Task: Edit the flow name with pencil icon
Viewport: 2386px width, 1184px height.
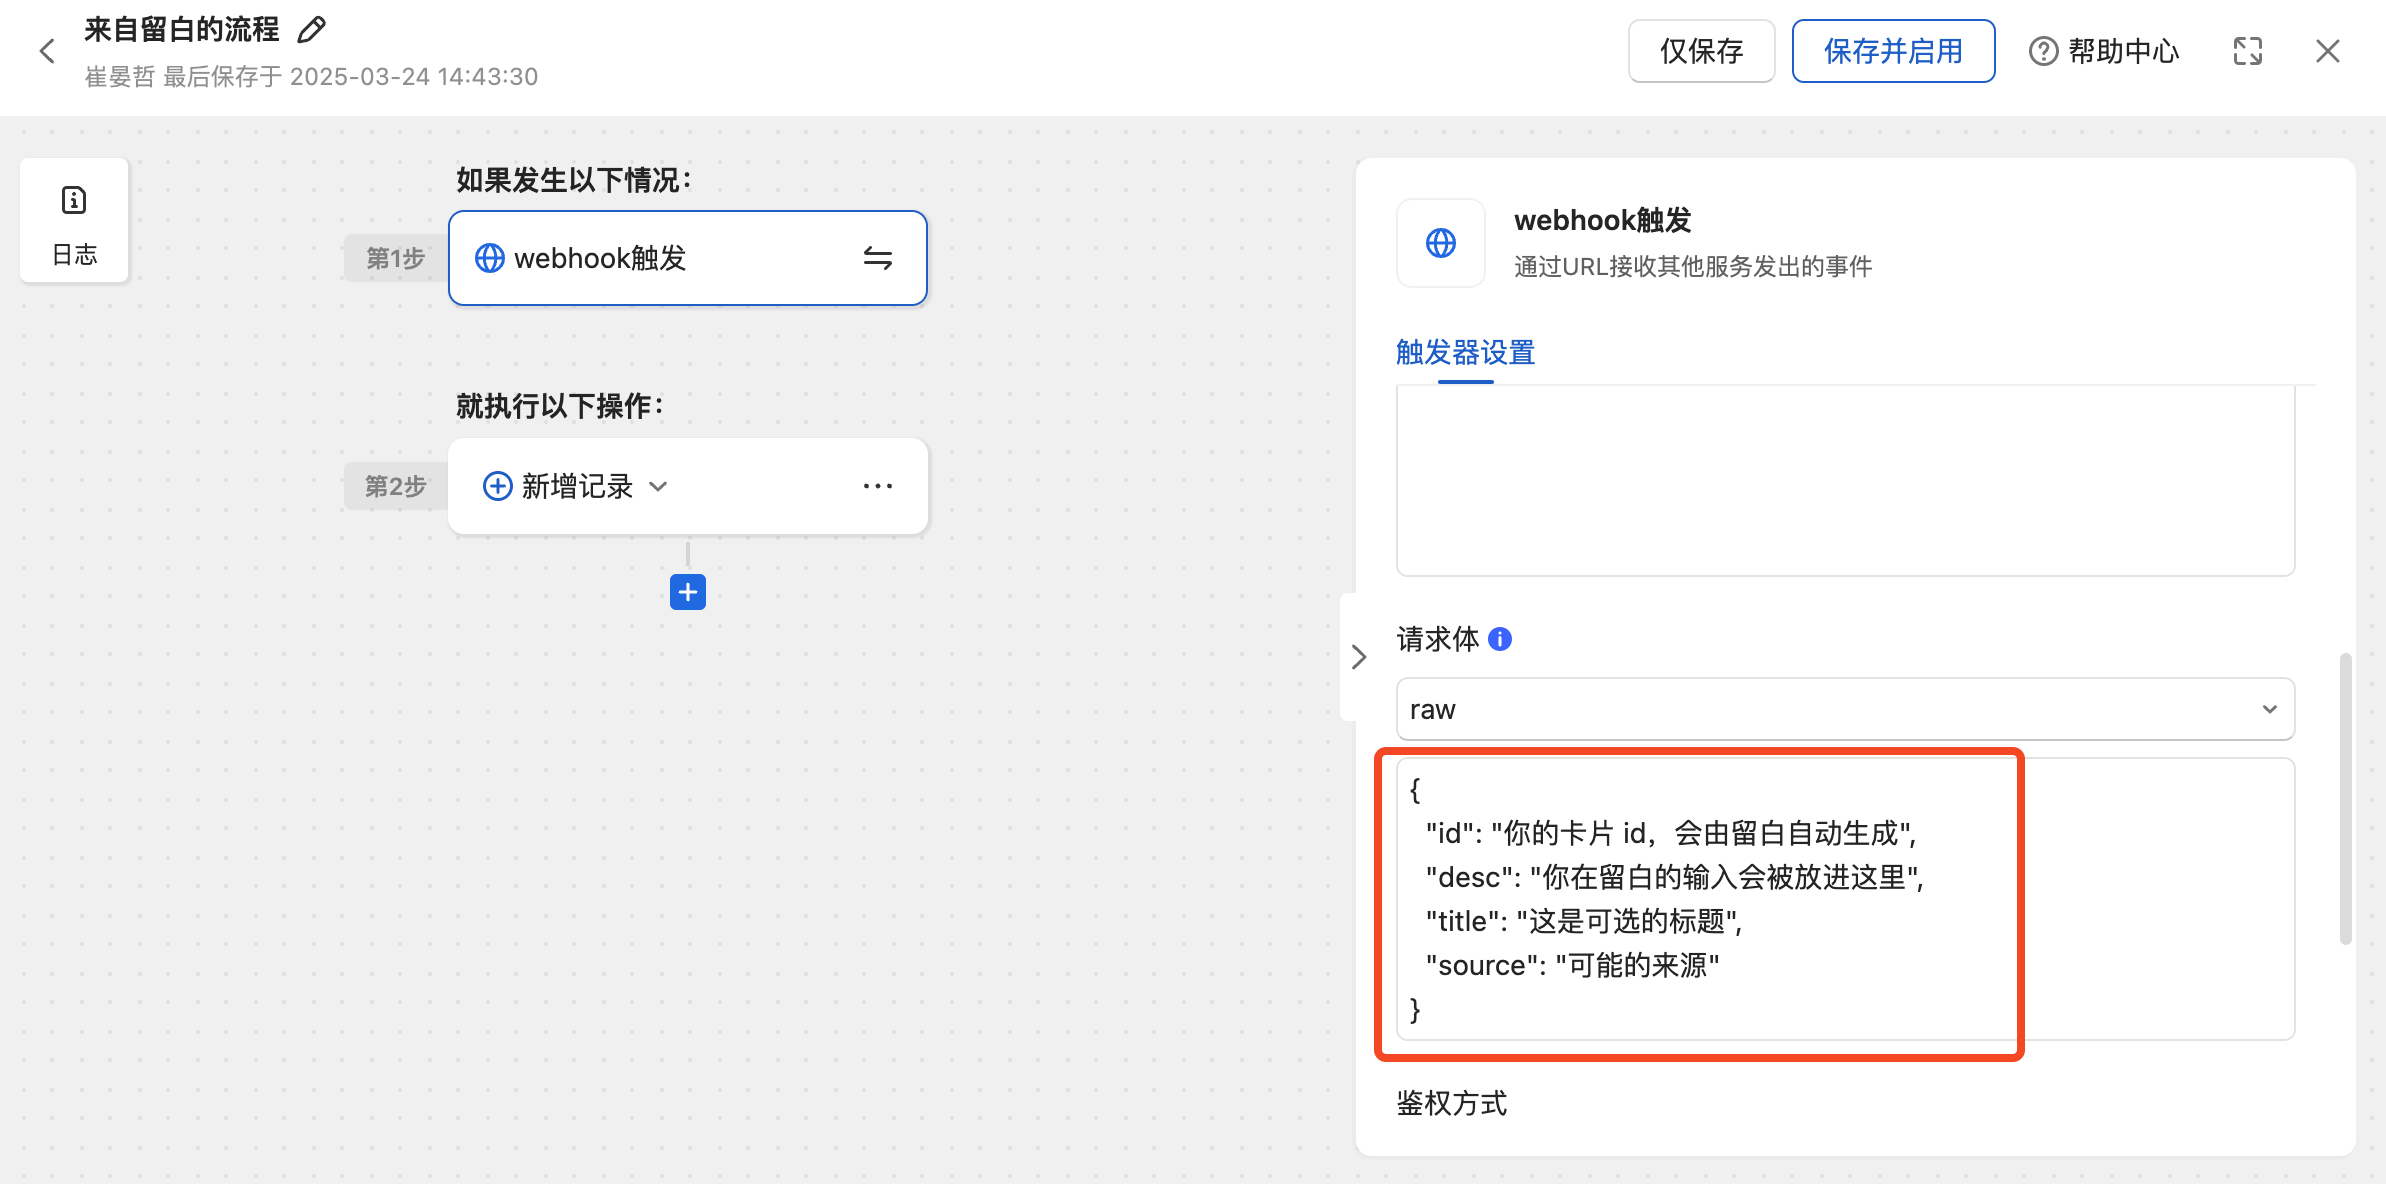Action: 312,30
